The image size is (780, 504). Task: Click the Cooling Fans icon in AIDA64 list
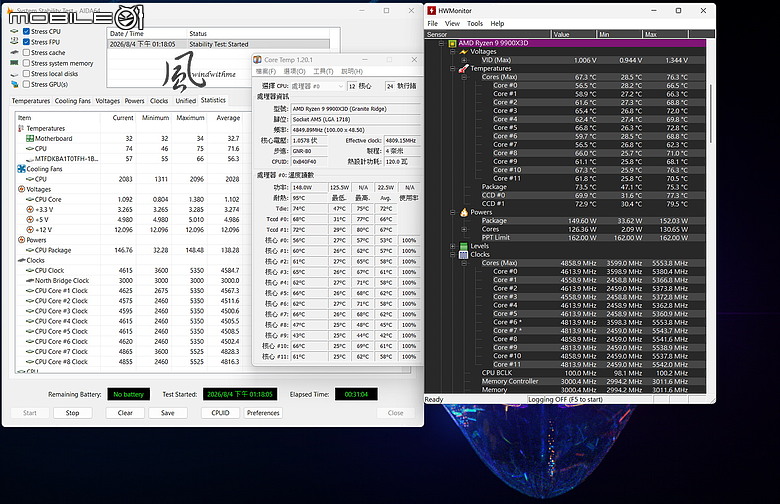(21, 169)
